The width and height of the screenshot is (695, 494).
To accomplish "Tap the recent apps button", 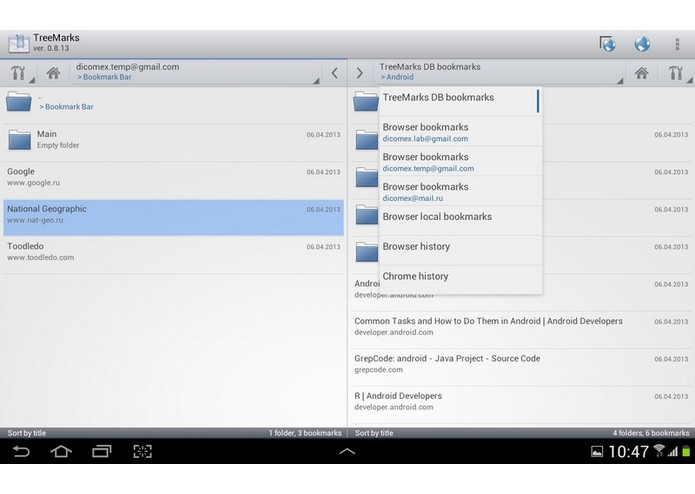I will click(x=102, y=451).
